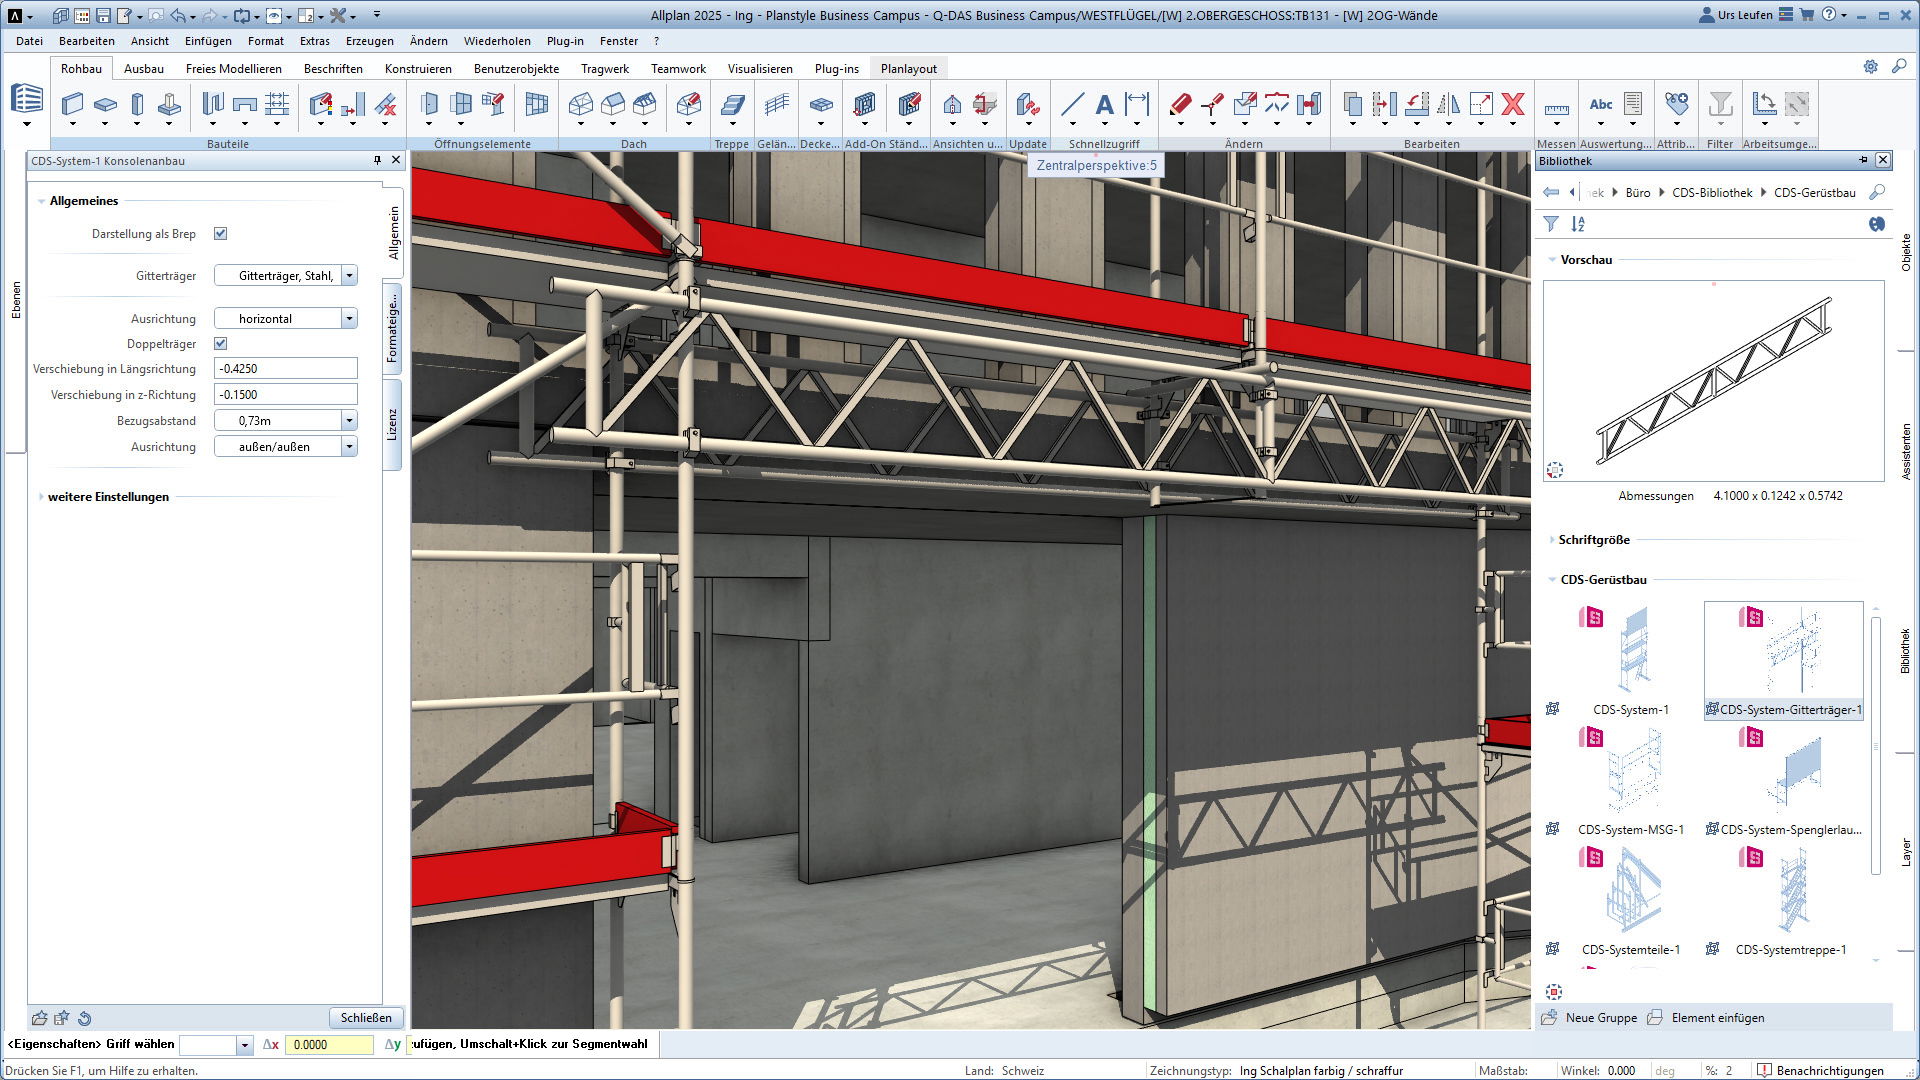Click the Schließen button

tap(366, 1017)
